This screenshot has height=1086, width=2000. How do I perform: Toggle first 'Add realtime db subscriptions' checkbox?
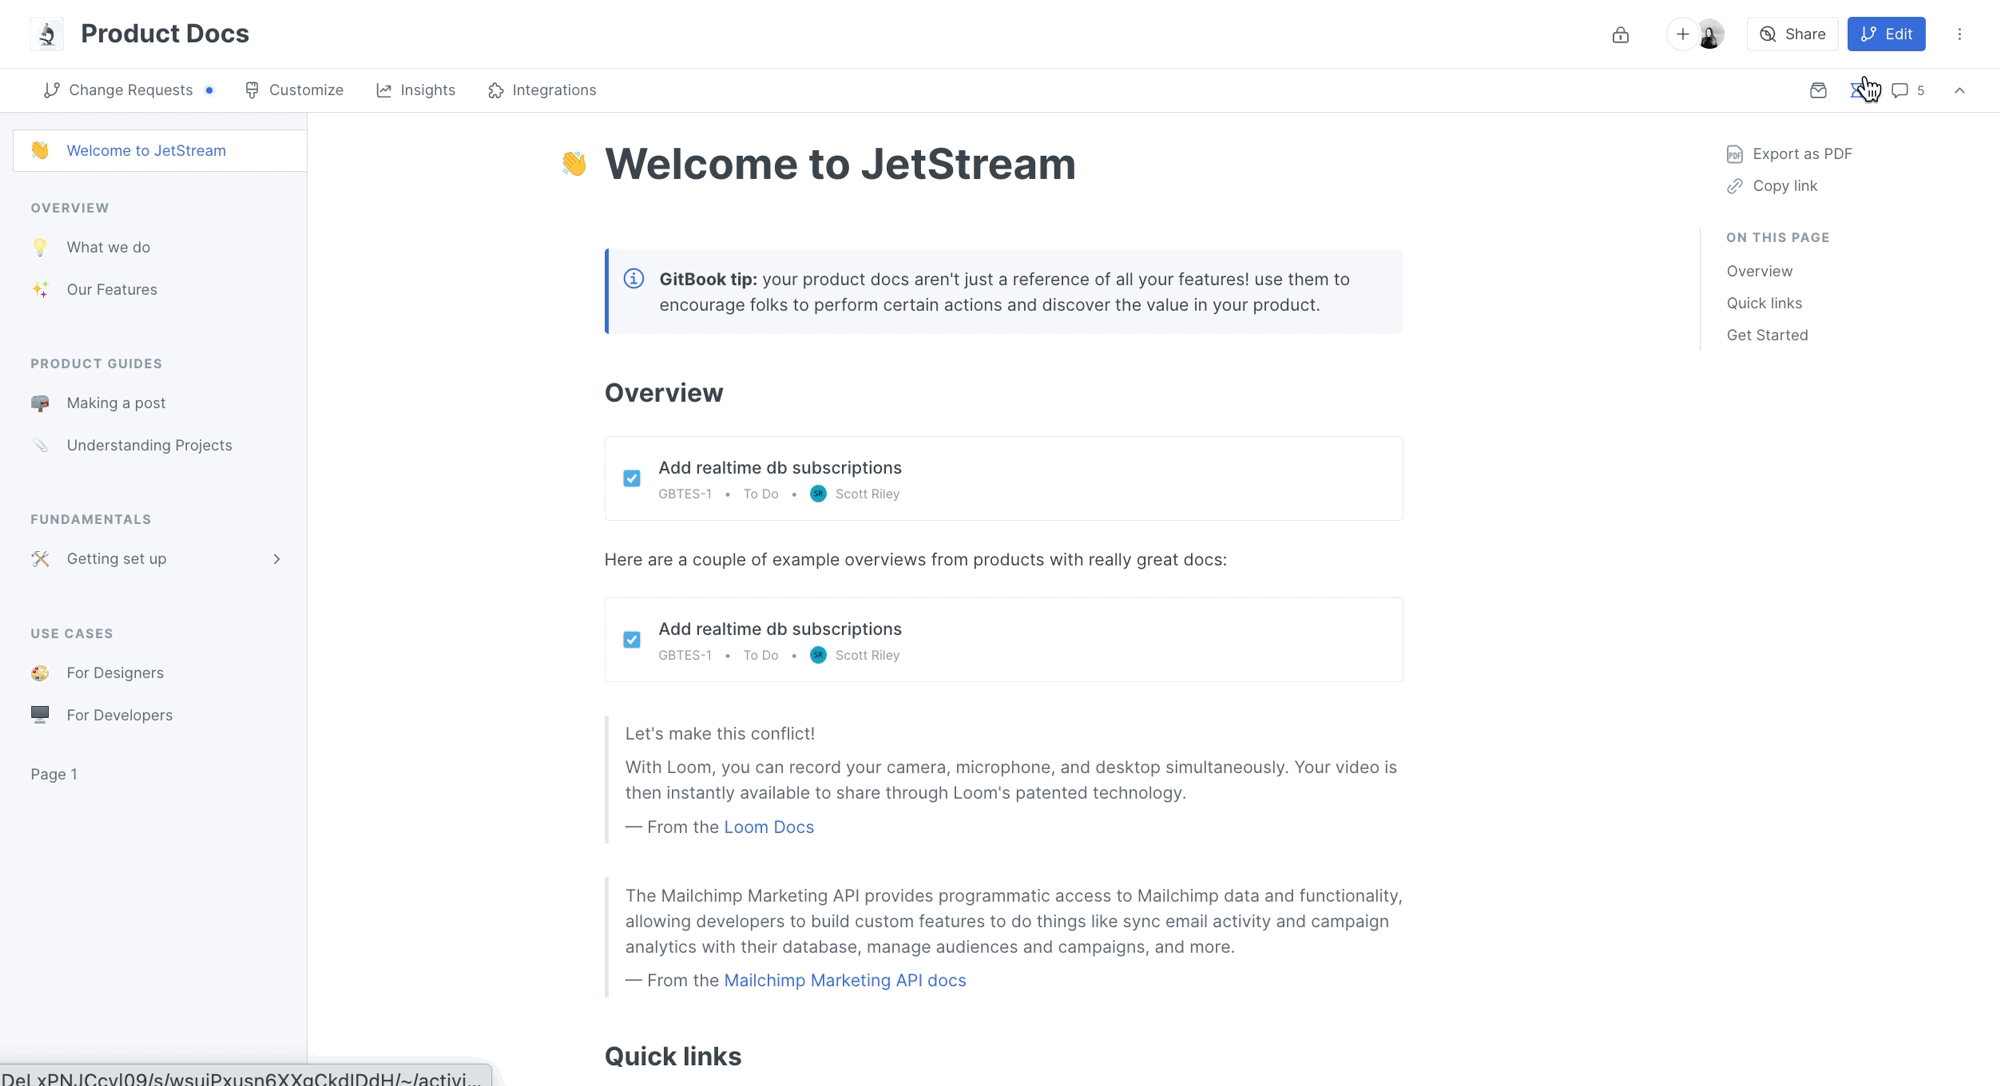click(632, 479)
